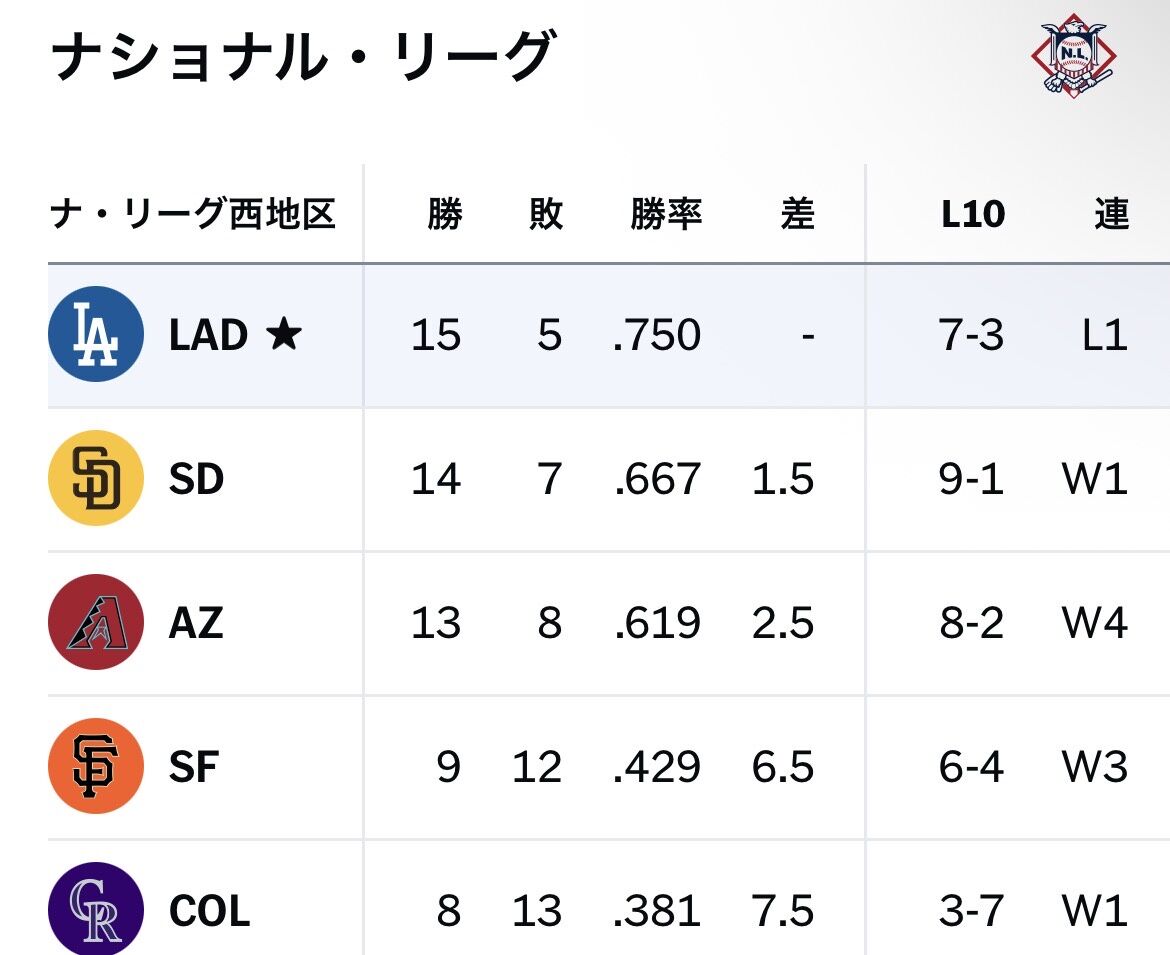Click the ナ・リーグ西地区 division header
Image resolution: width=1170 pixels, height=955 pixels.
coord(193,213)
